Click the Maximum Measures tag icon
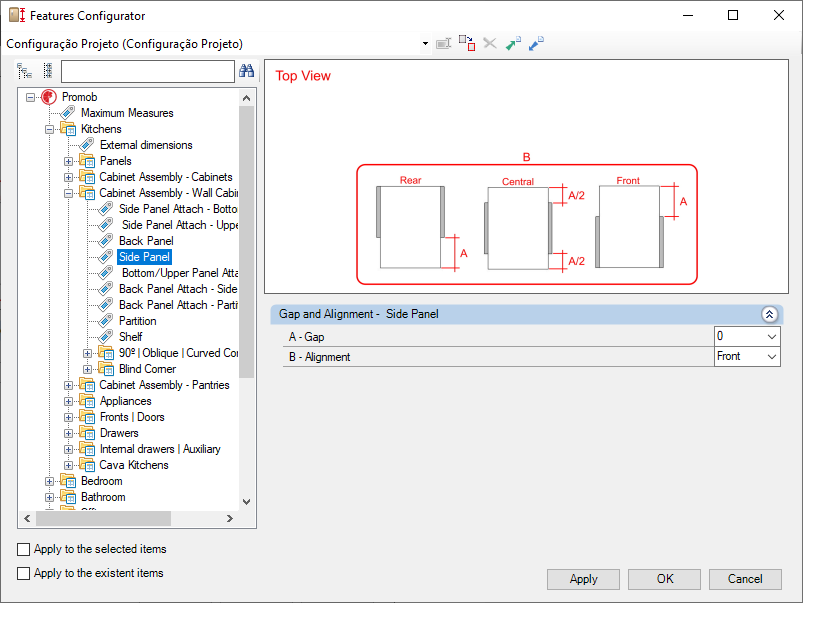 pos(68,113)
